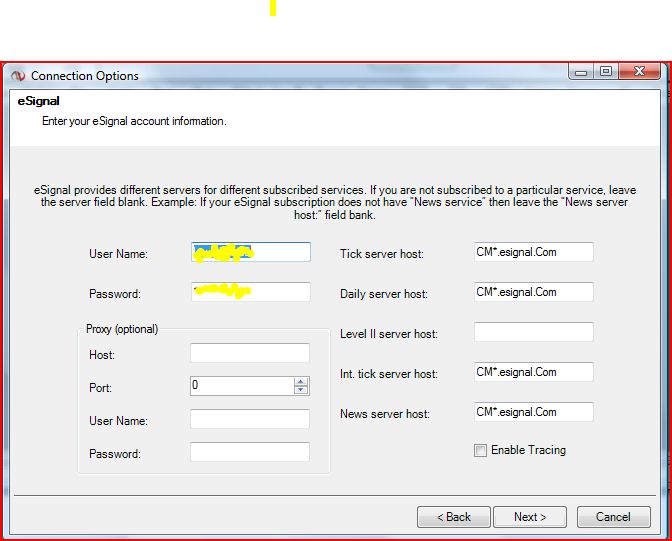This screenshot has width=672, height=541.
Task: Minimize the Connection Options window
Action: 581,72
